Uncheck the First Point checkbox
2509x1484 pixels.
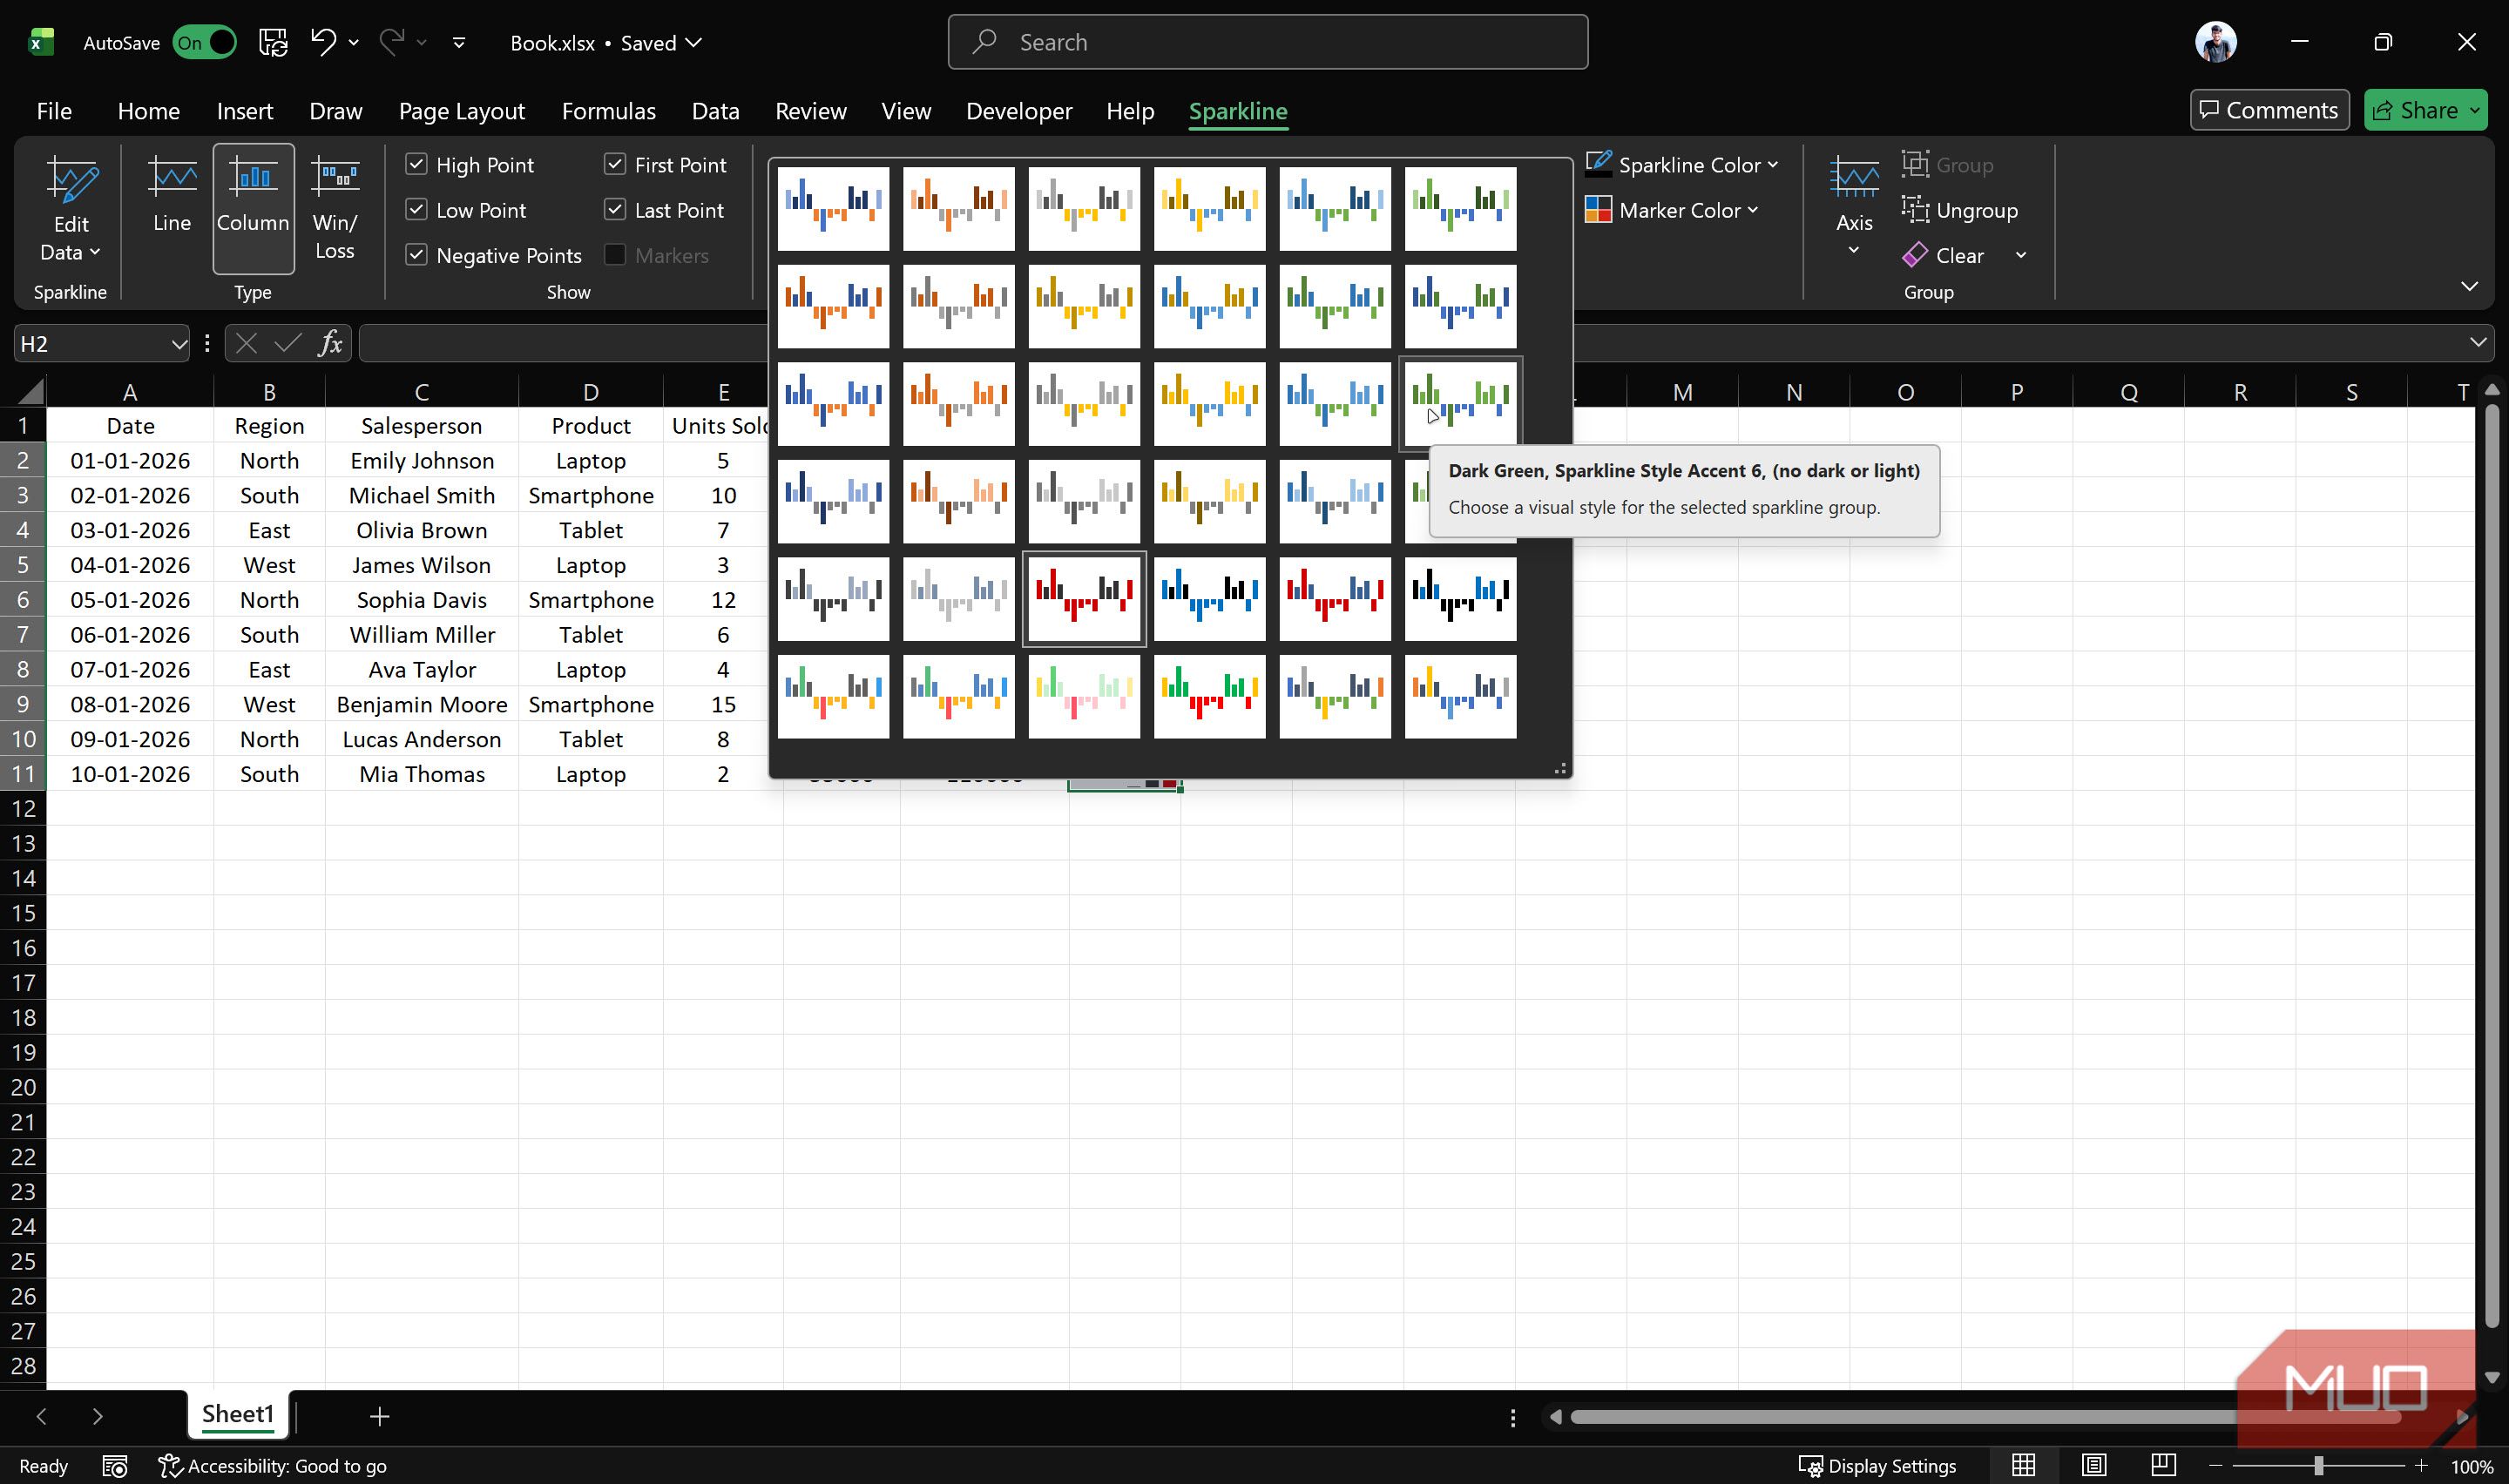[x=615, y=164]
